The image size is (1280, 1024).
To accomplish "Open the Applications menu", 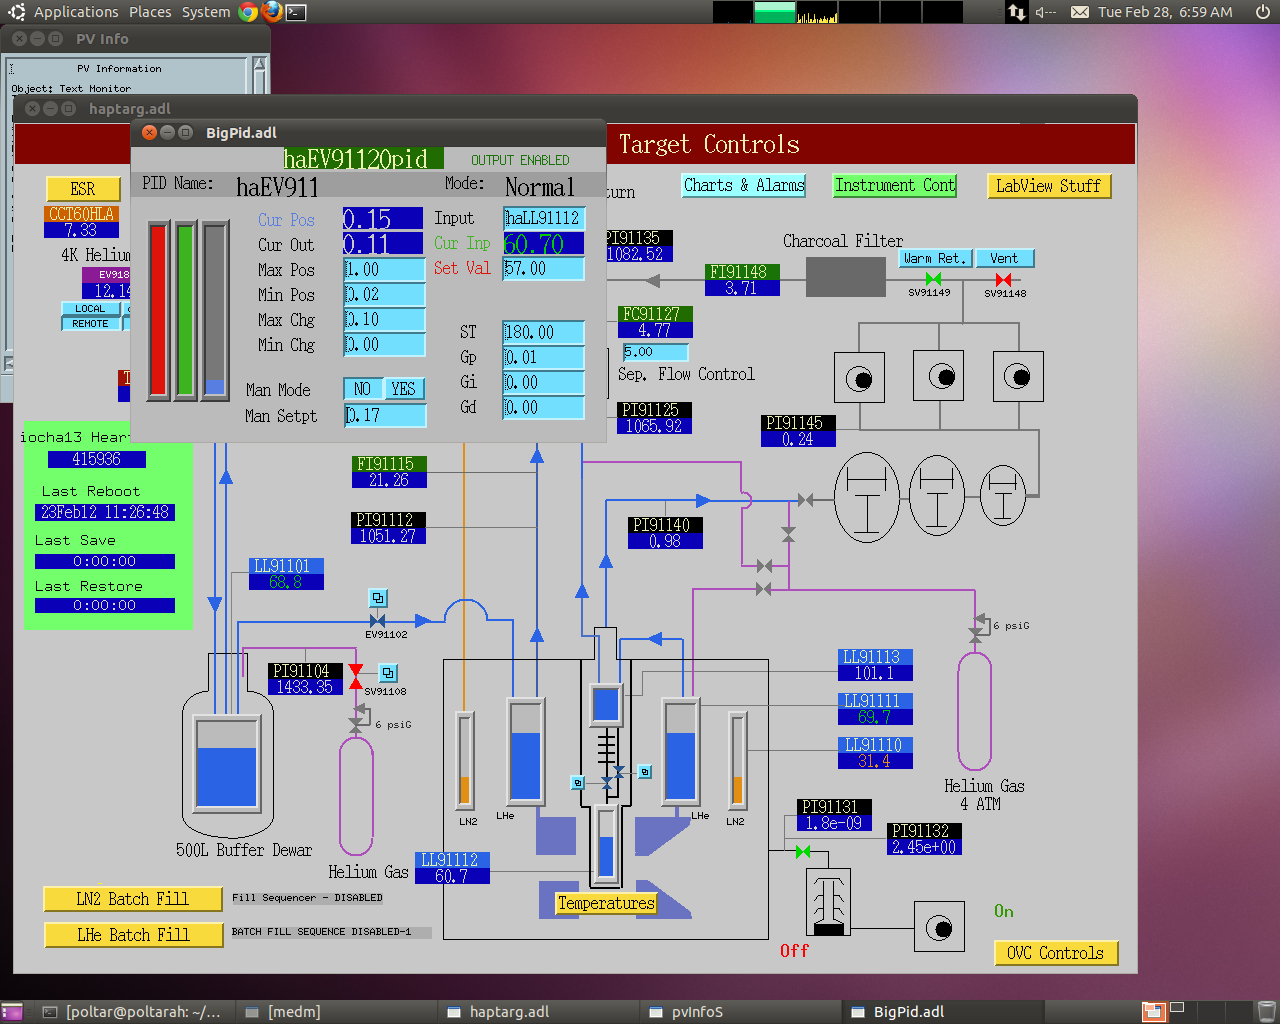I will point(76,12).
